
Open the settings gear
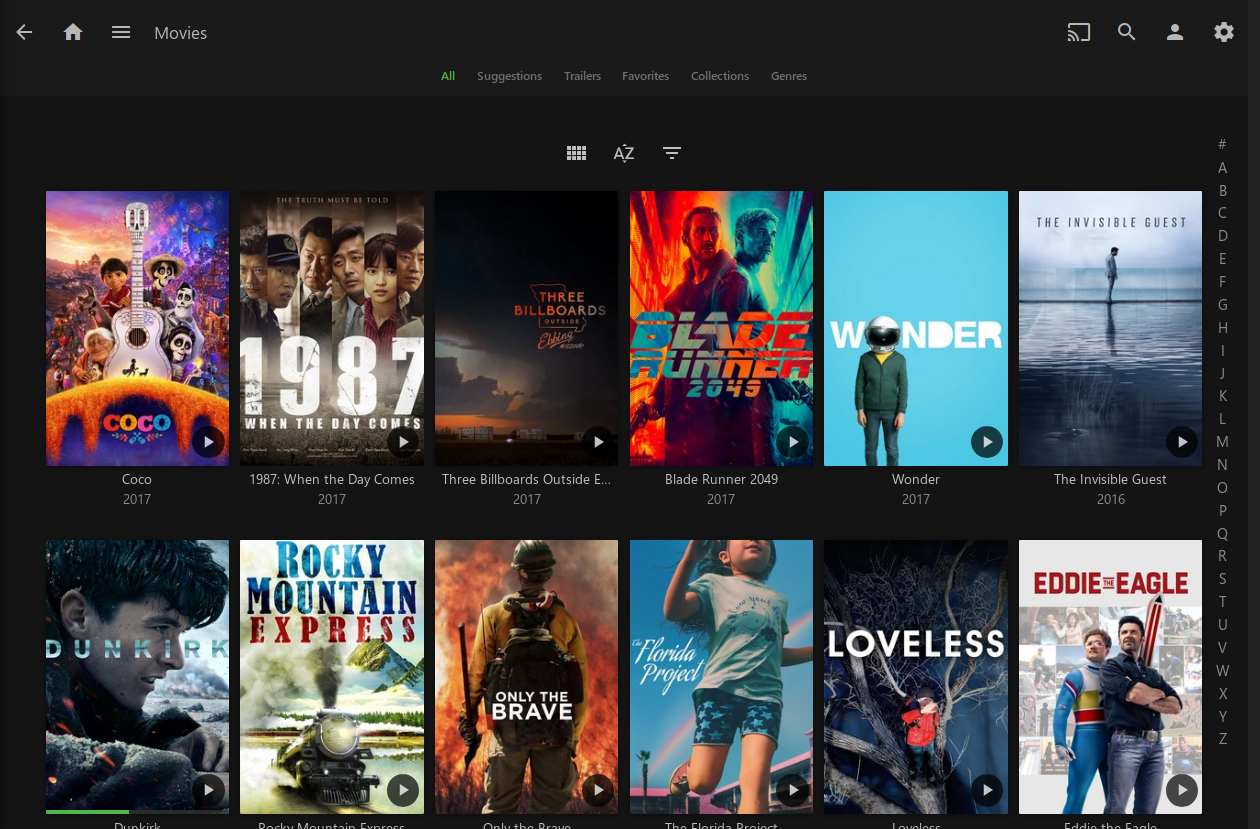click(x=1224, y=31)
